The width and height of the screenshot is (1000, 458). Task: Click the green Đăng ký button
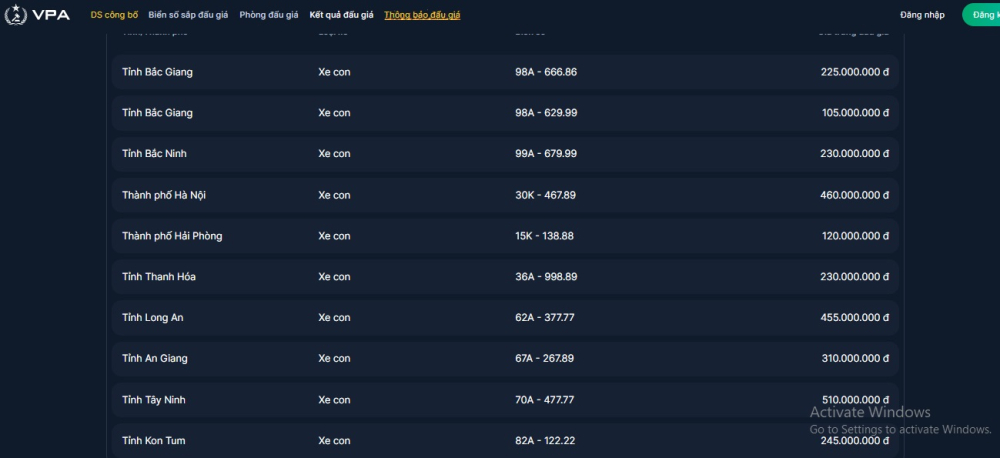[981, 15]
